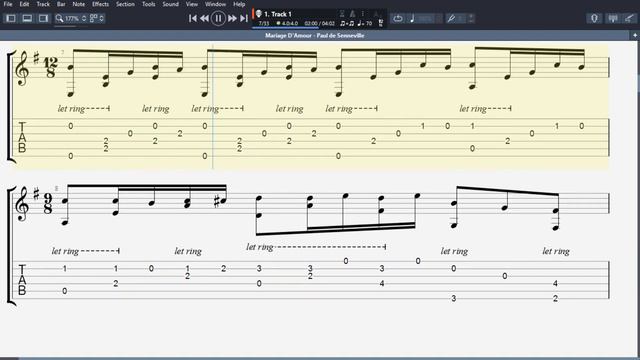Open the keyboard view
Viewport: 640px width, 360px height.
point(613,18)
